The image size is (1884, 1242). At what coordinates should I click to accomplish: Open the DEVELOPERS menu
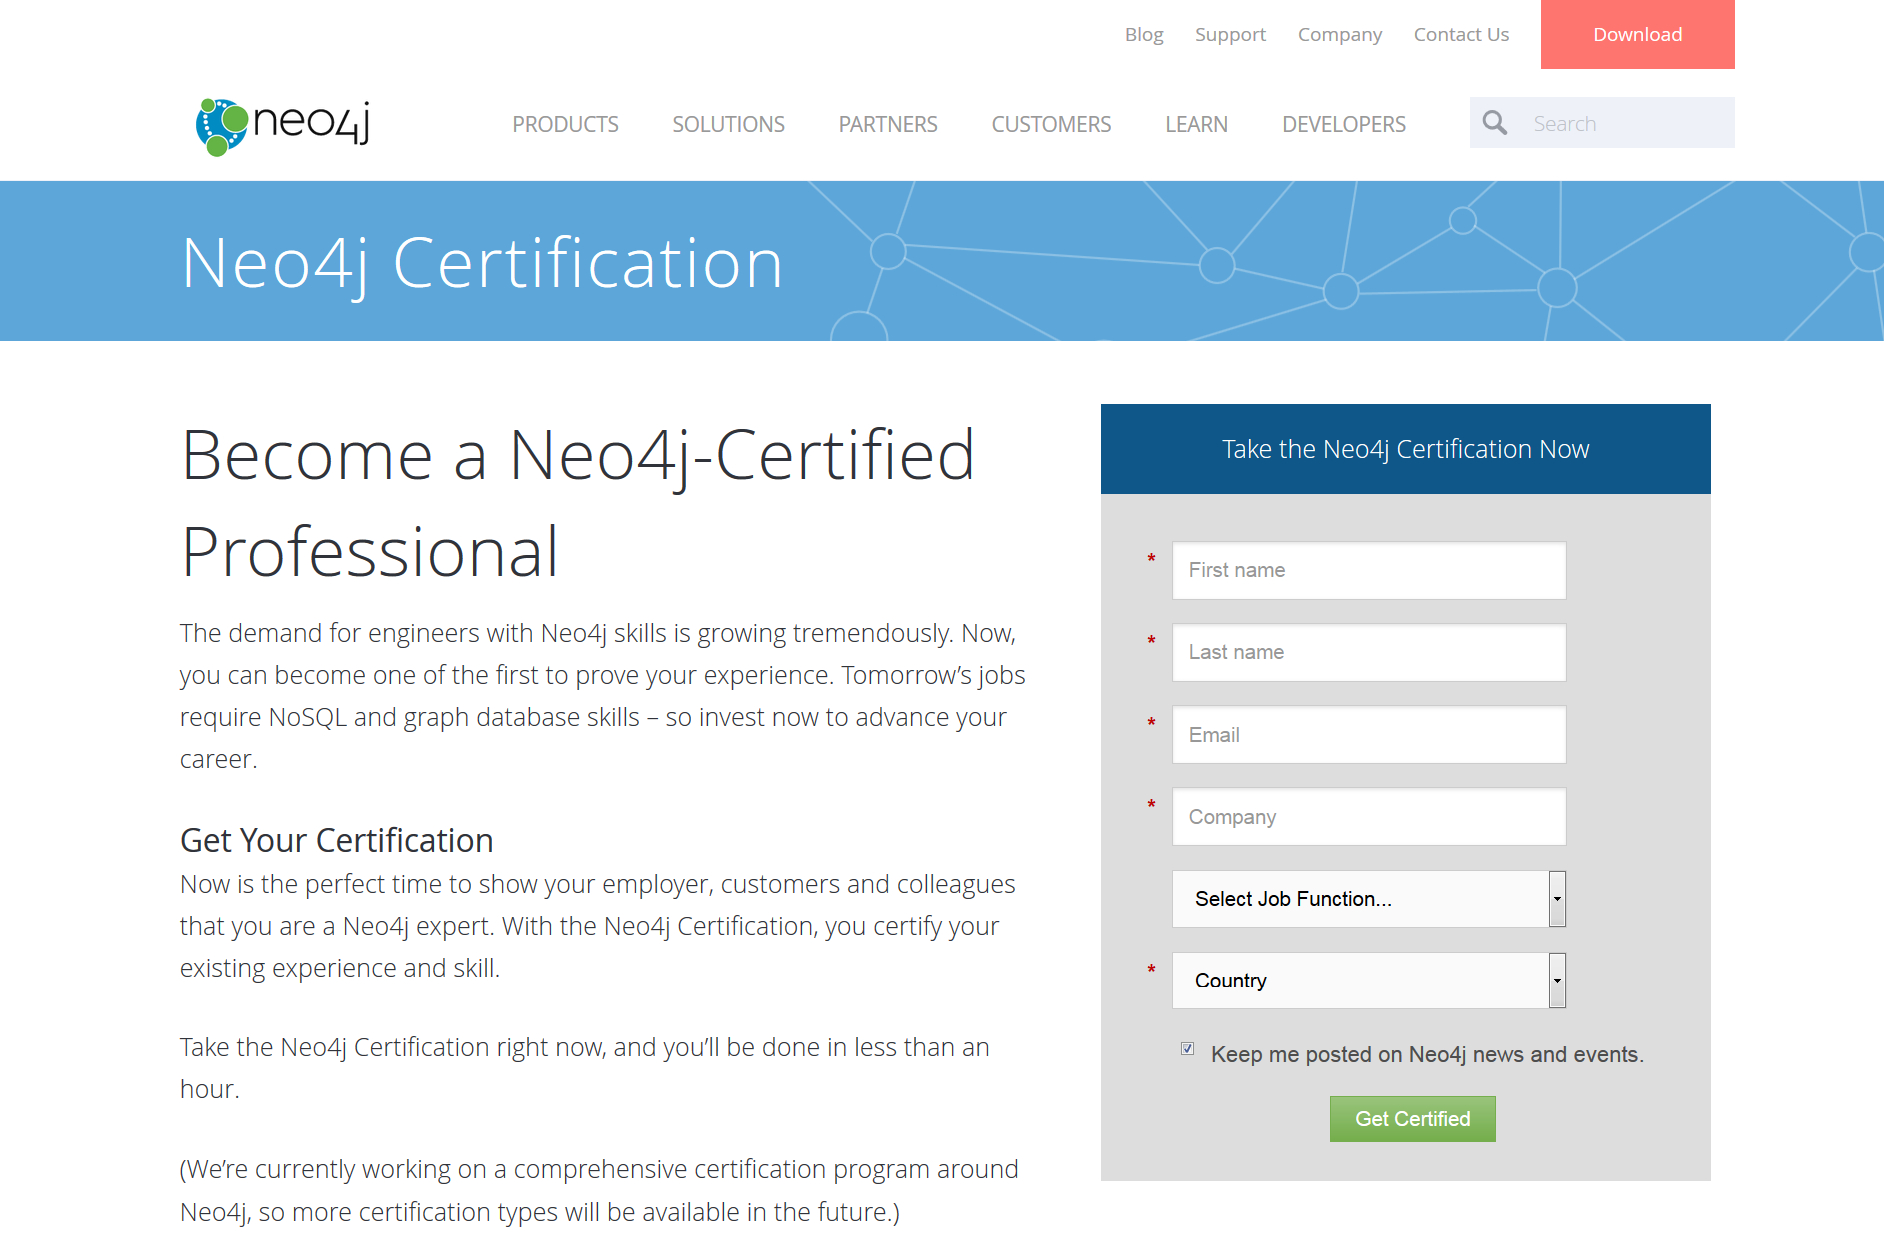click(1344, 124)
